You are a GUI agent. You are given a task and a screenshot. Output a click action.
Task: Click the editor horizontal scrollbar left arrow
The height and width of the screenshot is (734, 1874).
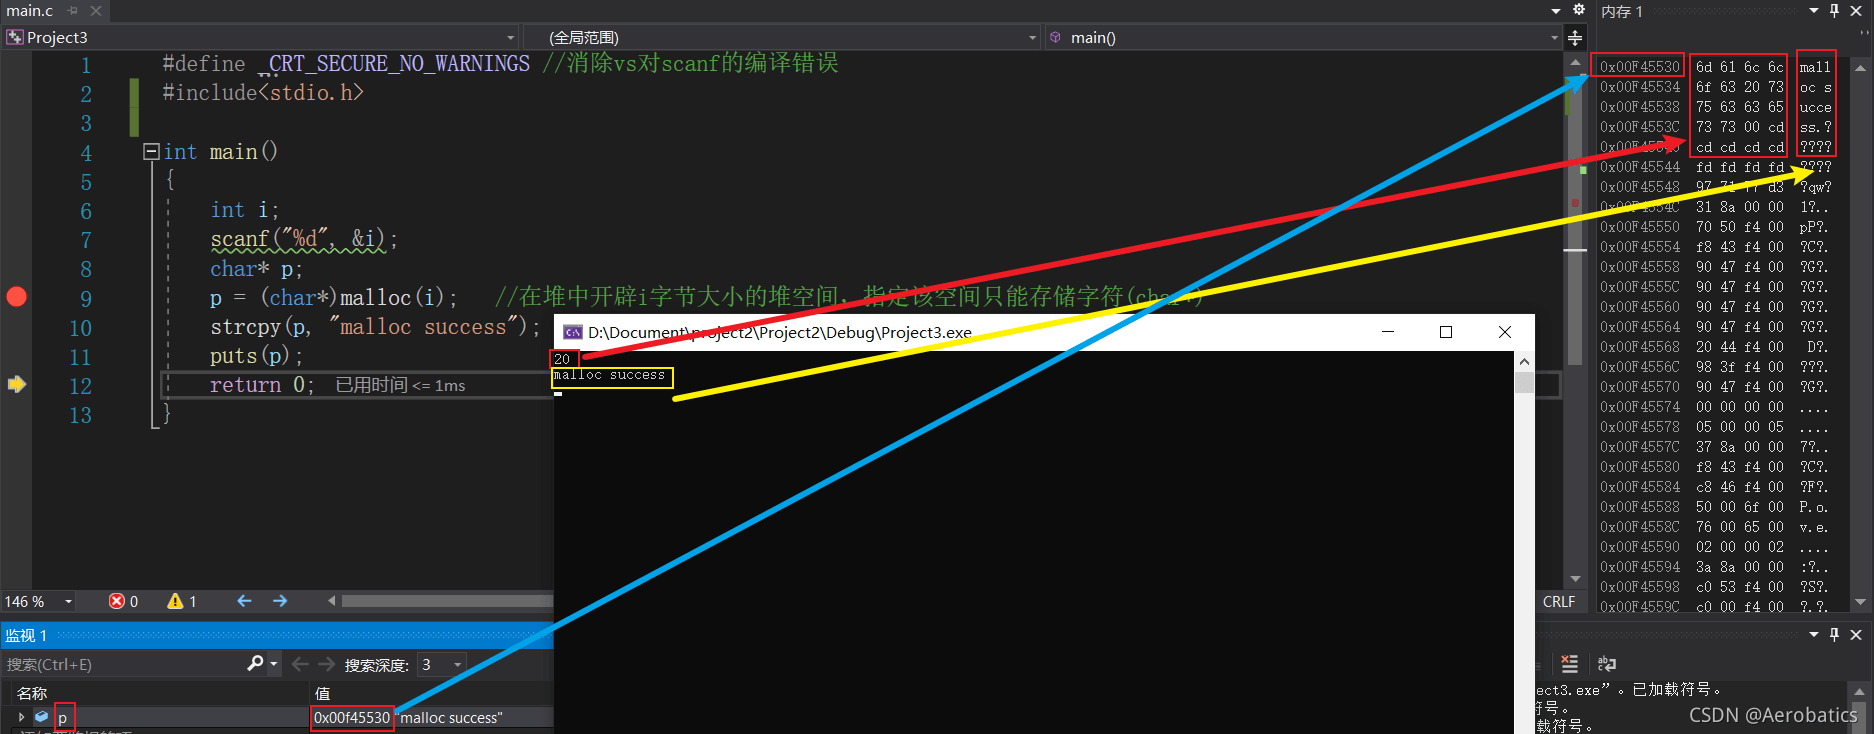pyautogui.click(x=331, y=601)
